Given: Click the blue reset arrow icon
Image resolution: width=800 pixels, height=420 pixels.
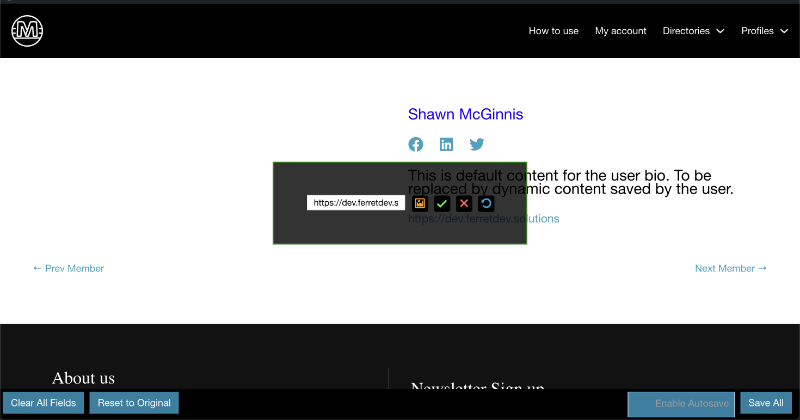Looking at the screenshot, I should [x=486, y=203].
